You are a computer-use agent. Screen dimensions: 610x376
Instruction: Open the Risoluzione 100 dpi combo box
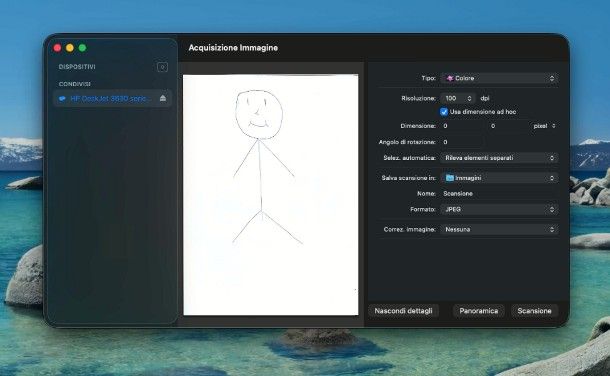click(x=458, y=98)
